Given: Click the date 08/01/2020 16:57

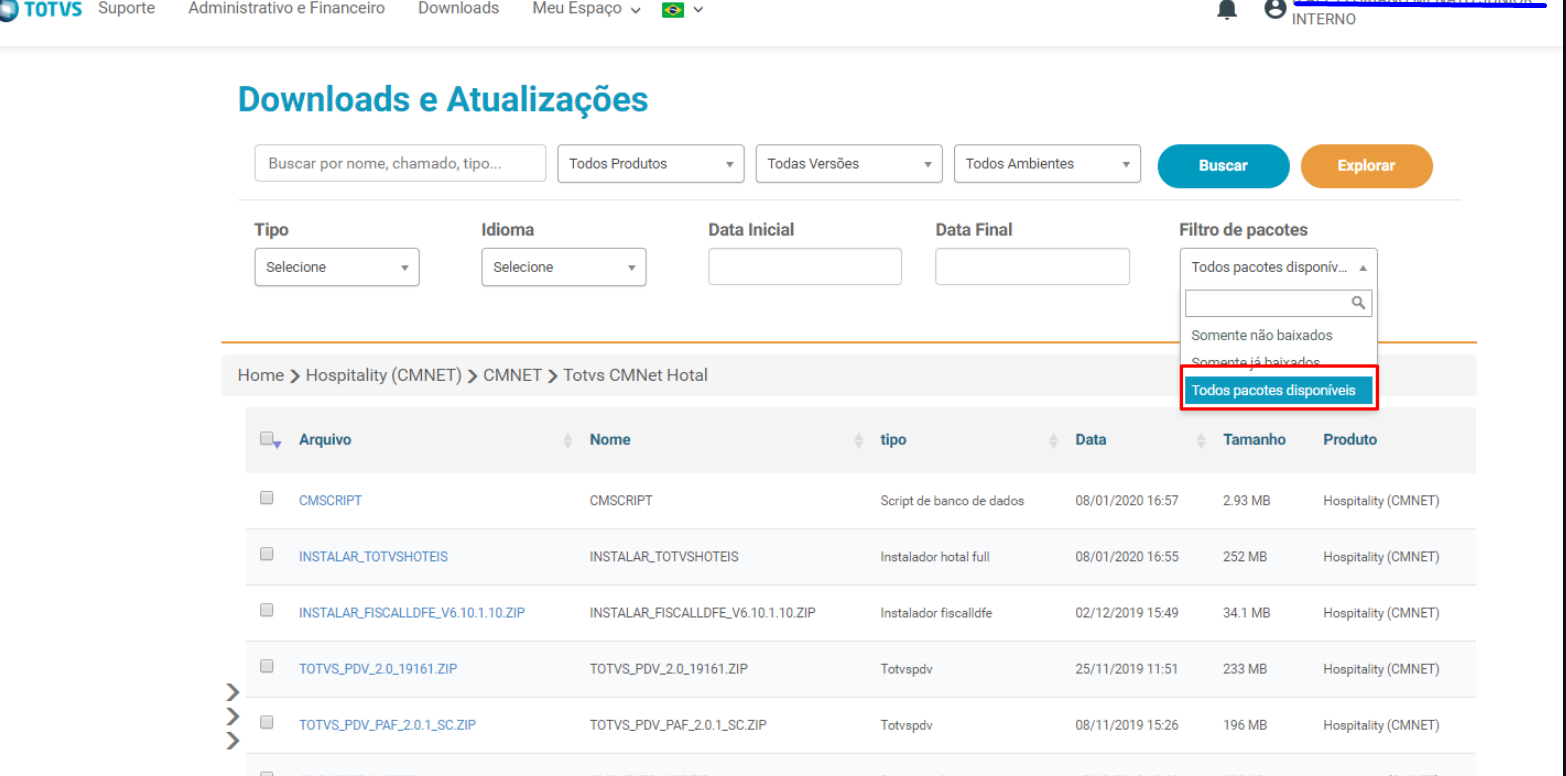Looking at the screenshot, I should pyautogui.click(x=1127, y=500).
